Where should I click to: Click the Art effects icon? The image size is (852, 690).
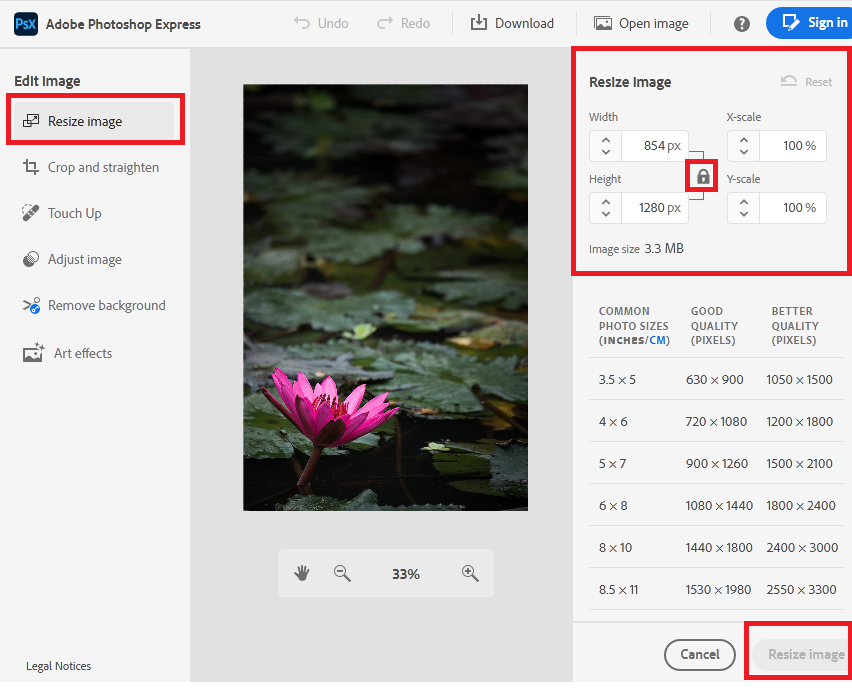point(33,353)
